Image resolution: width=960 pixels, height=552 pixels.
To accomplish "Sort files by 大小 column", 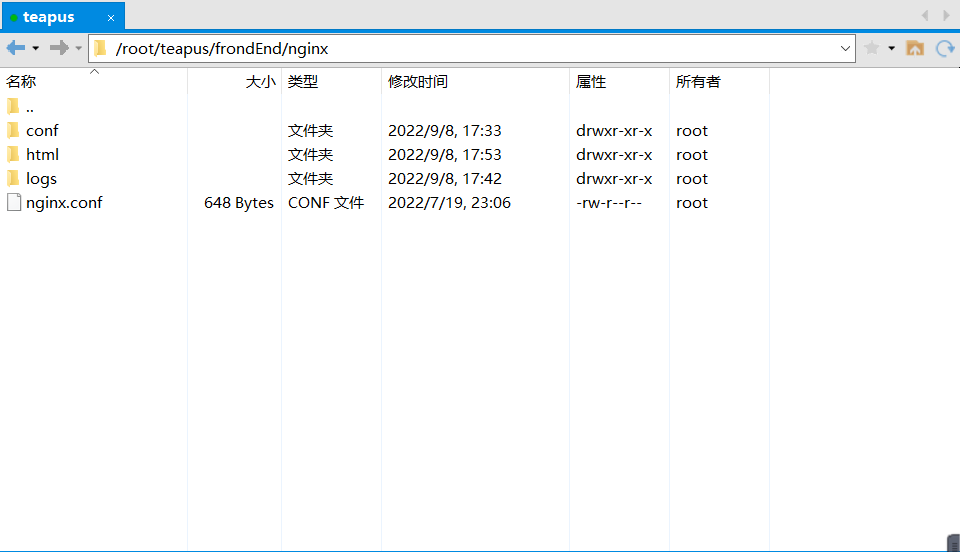I will pos(260,82).
